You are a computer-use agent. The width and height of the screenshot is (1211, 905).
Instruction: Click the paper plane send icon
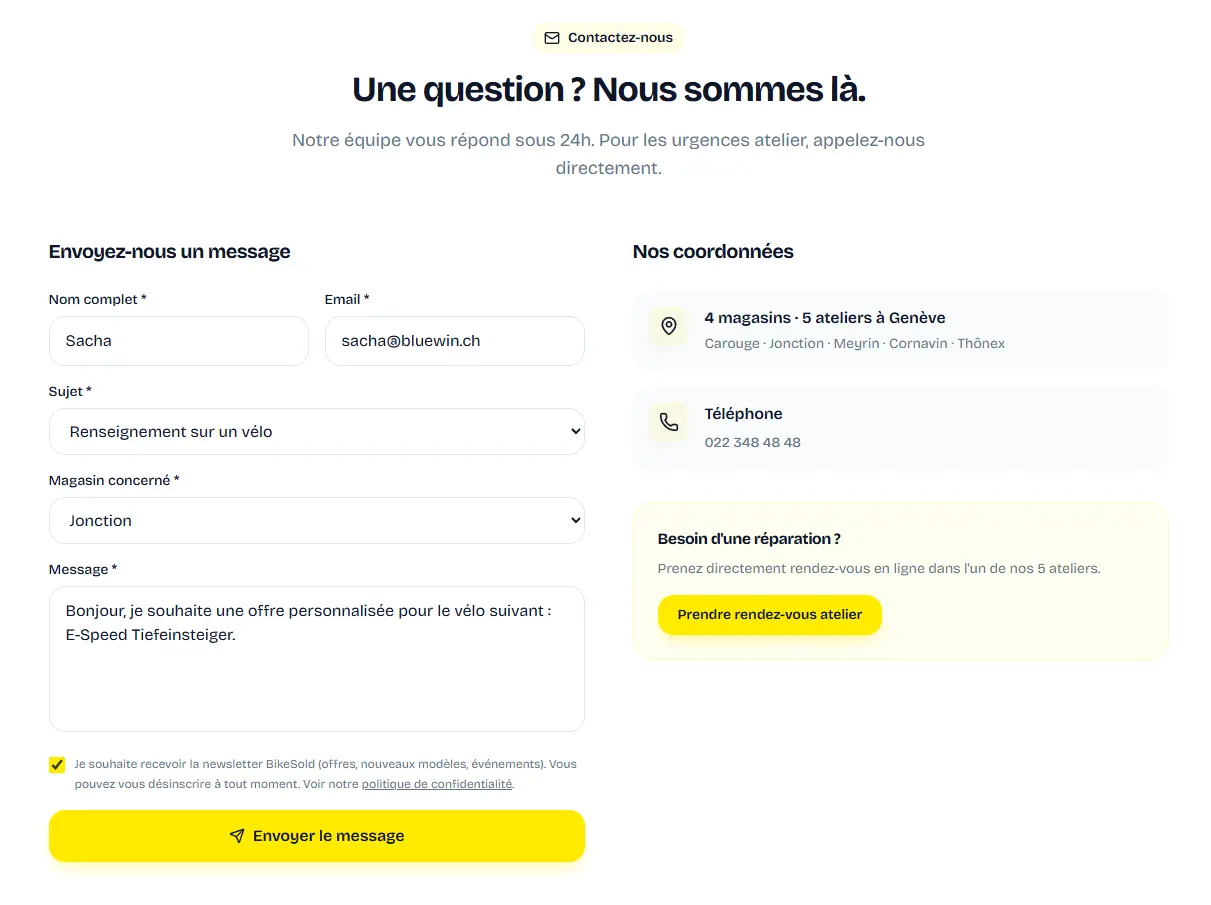[x=237, y=836]
